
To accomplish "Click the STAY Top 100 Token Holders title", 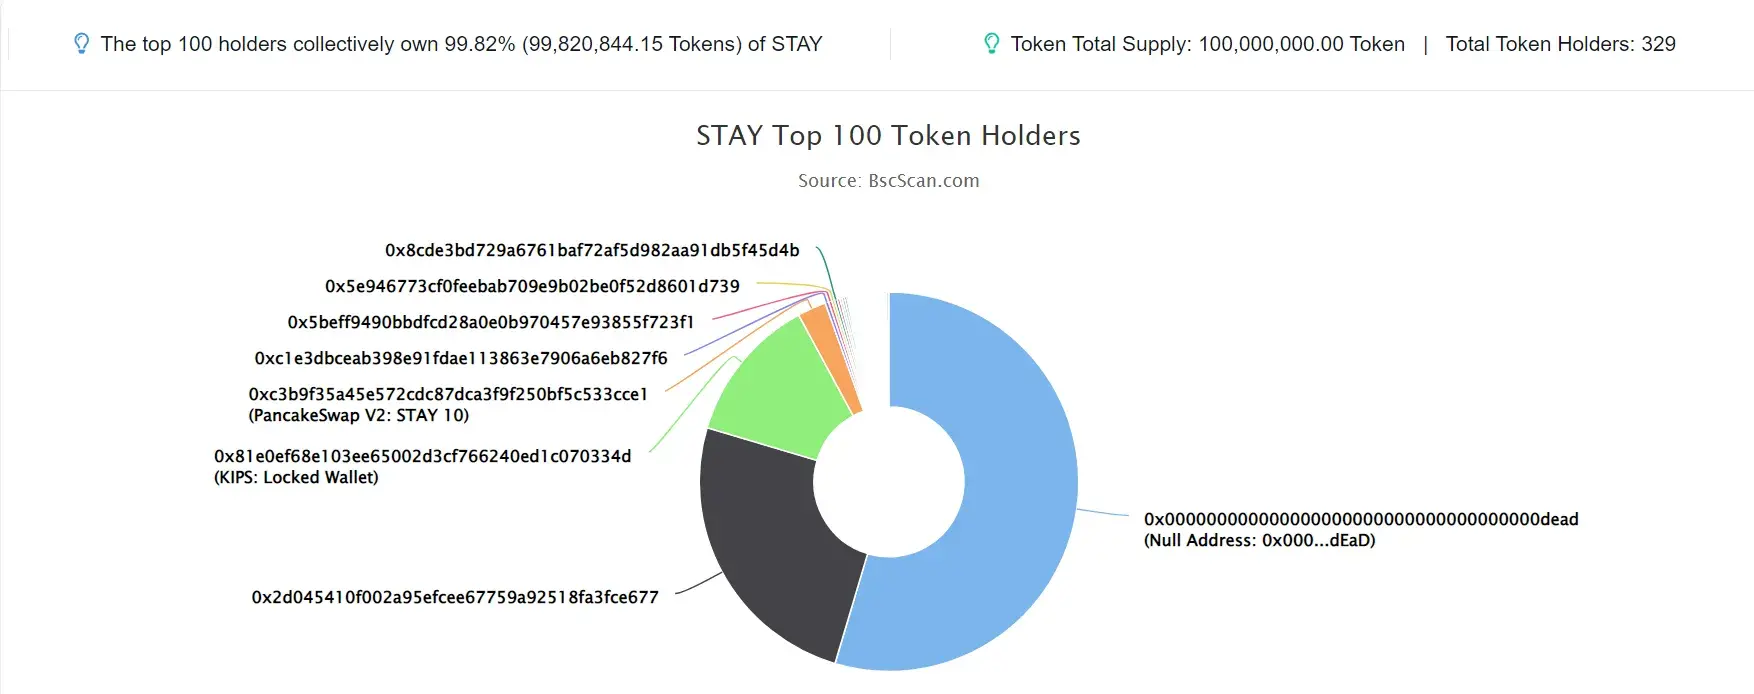I will click(x=888, y=135).
